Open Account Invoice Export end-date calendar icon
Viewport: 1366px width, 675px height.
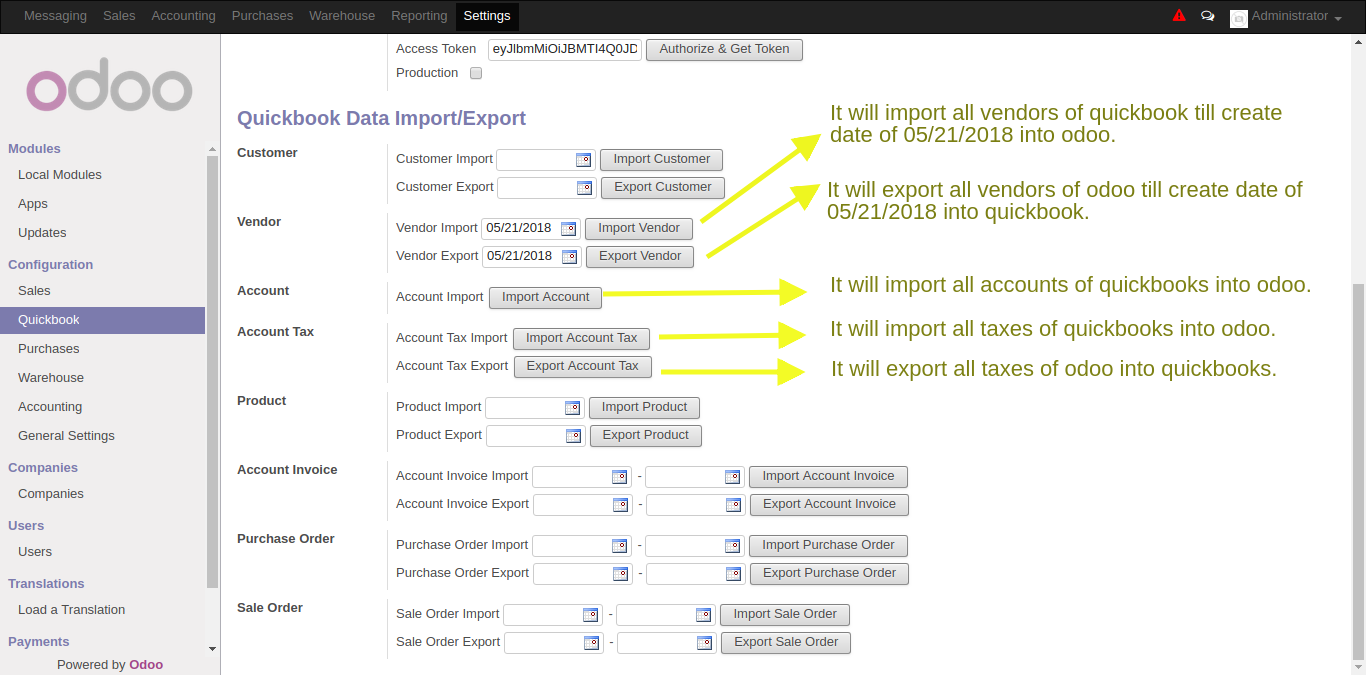733,505
